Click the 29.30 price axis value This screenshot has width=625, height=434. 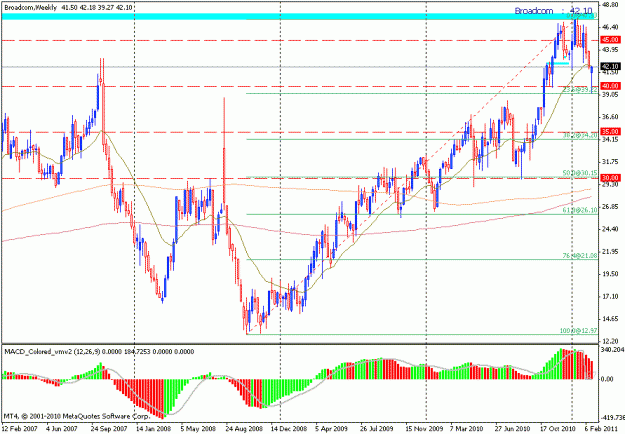[x=611, y=185]
